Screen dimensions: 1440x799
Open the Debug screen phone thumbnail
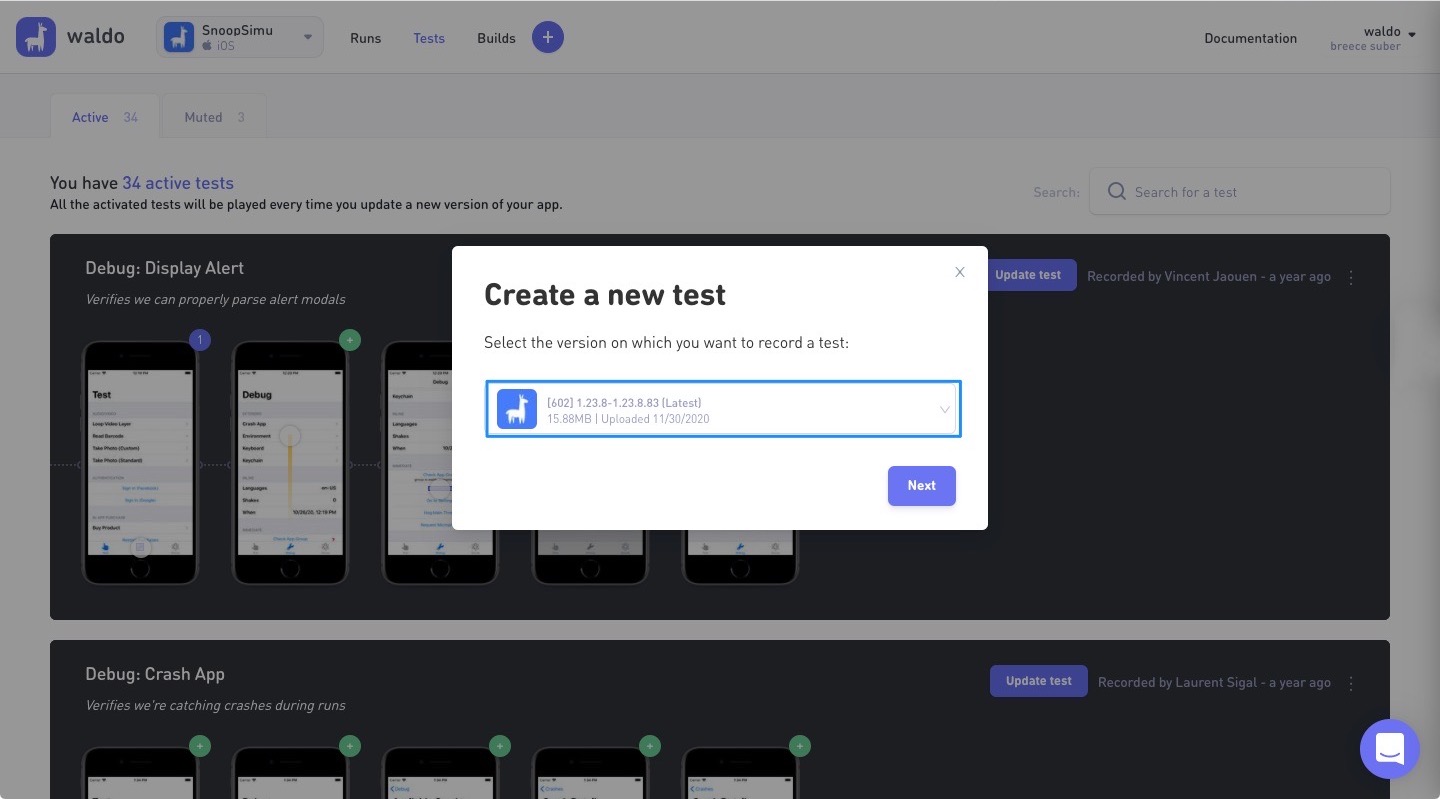[x=290, y=463]
